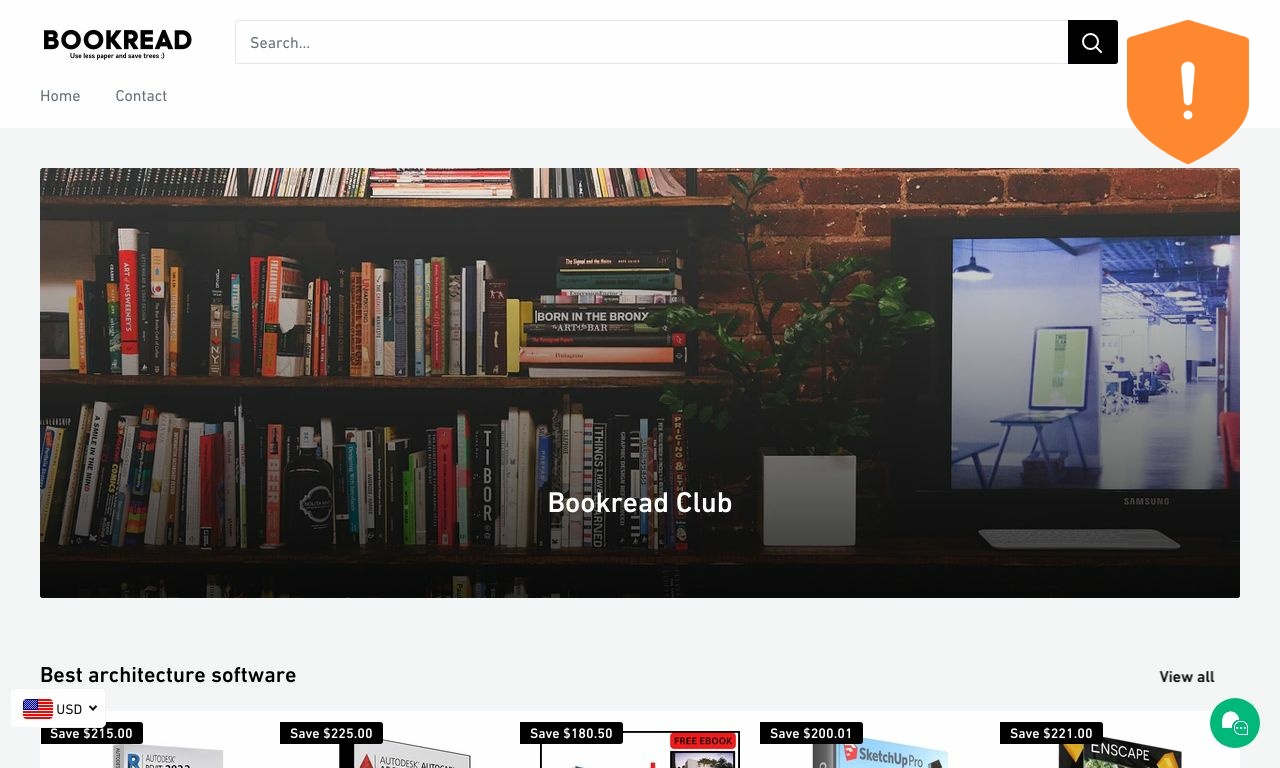The height and width of the screenshot is (768, 1280).
Task: Focus the Search input field
Action: coord(652,42)
